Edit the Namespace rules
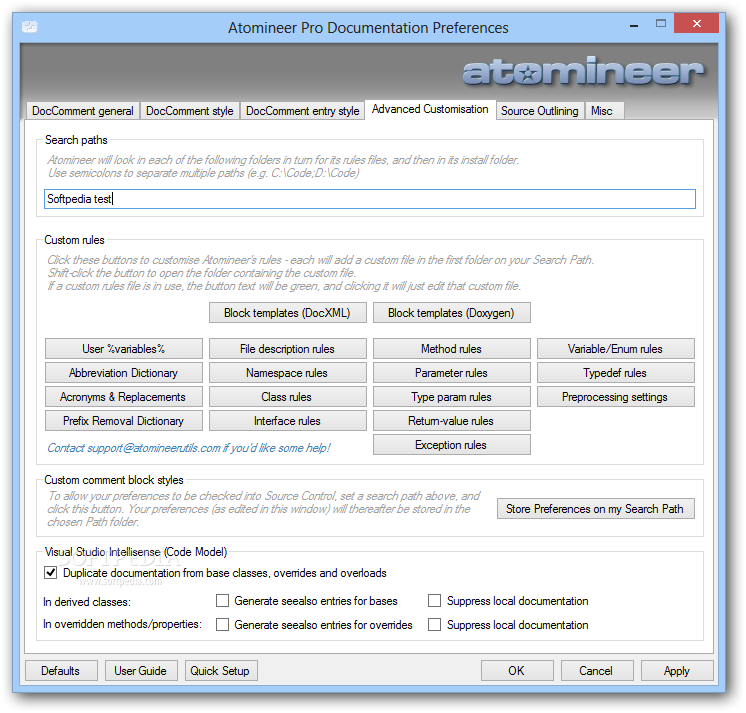Viewport: 746px width, 713px height. 287,373
